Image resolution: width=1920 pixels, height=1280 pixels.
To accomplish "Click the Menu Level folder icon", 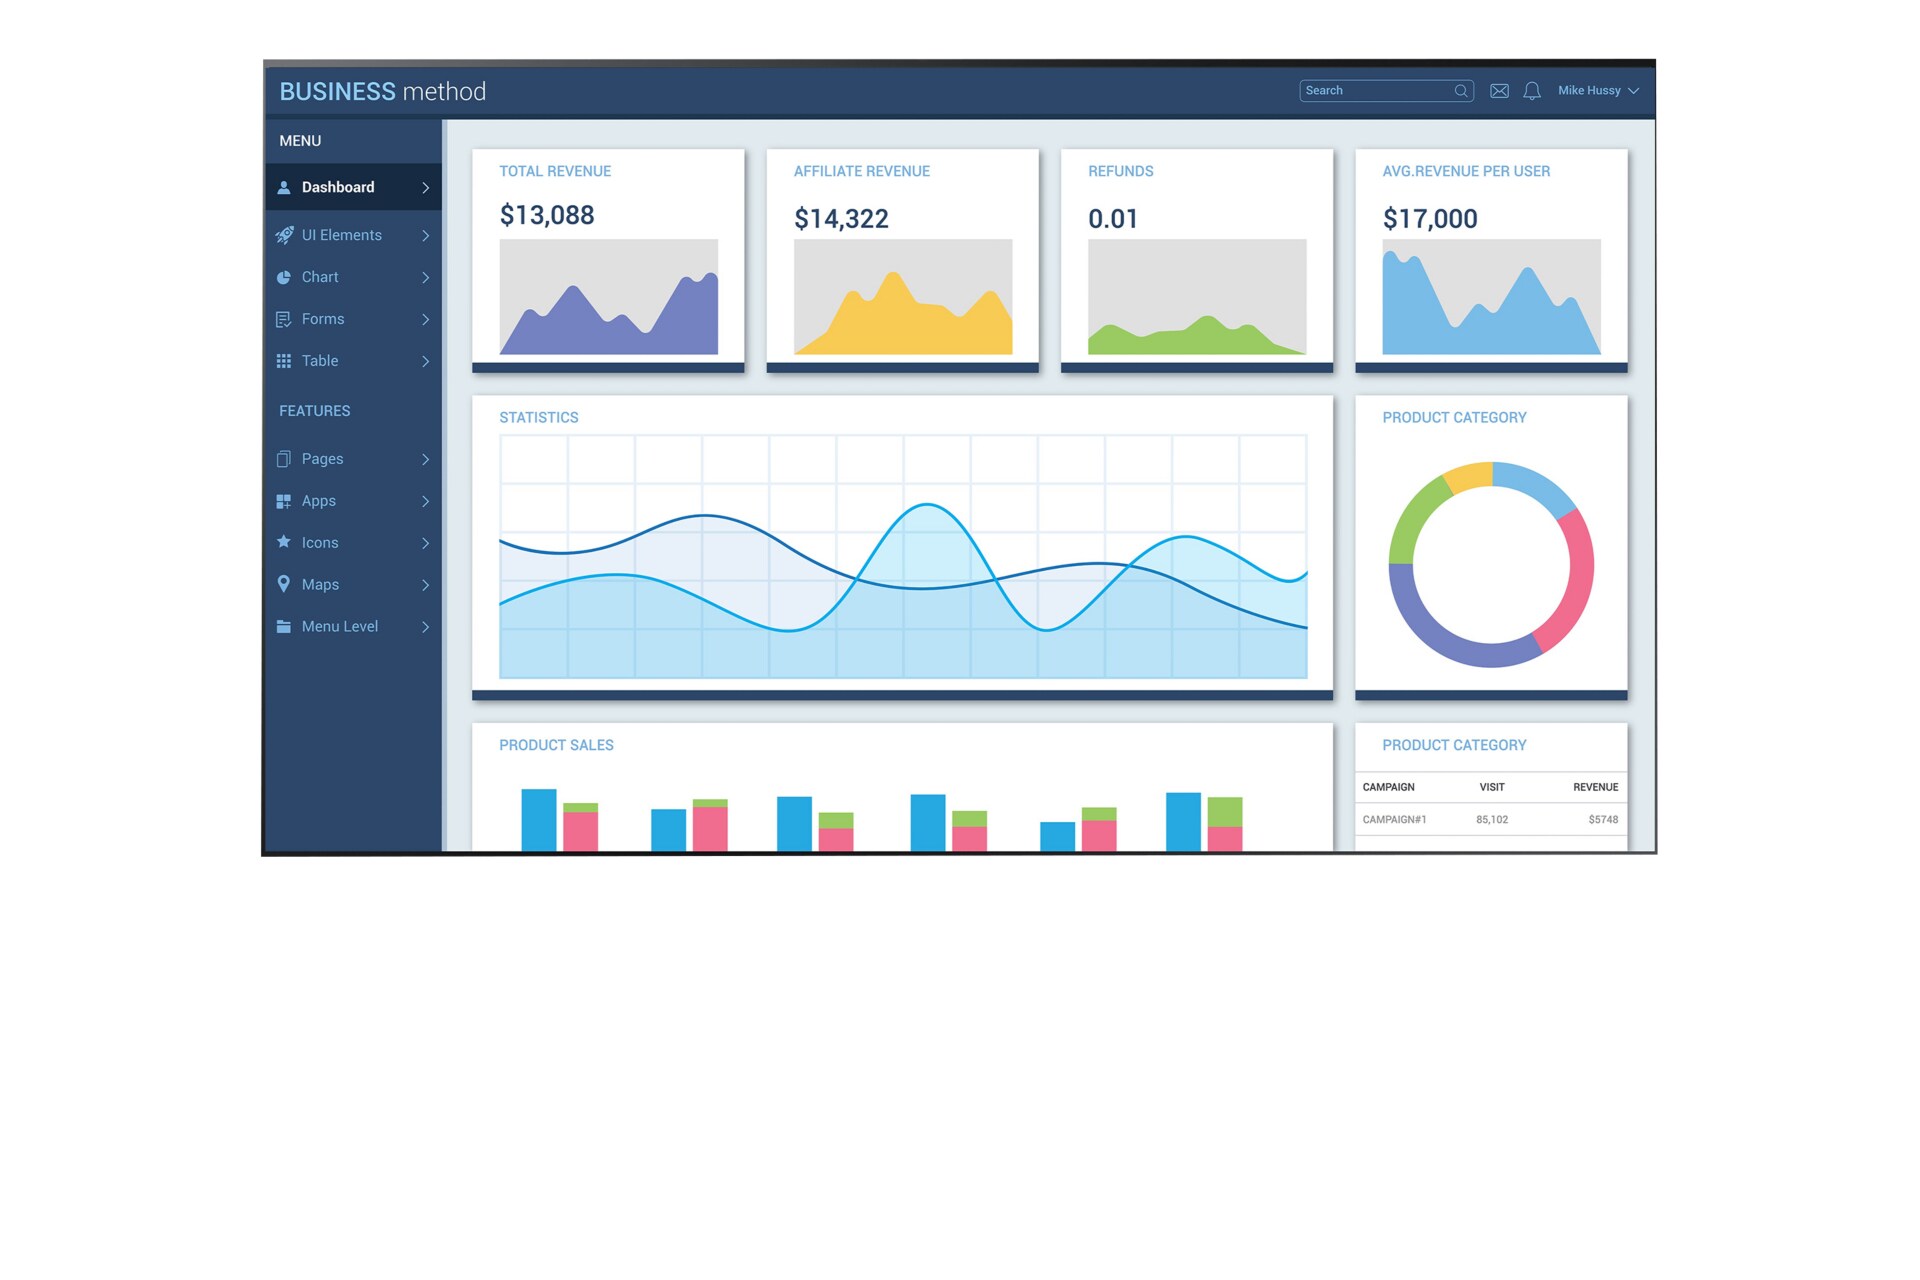I will [x=284, y=626].
